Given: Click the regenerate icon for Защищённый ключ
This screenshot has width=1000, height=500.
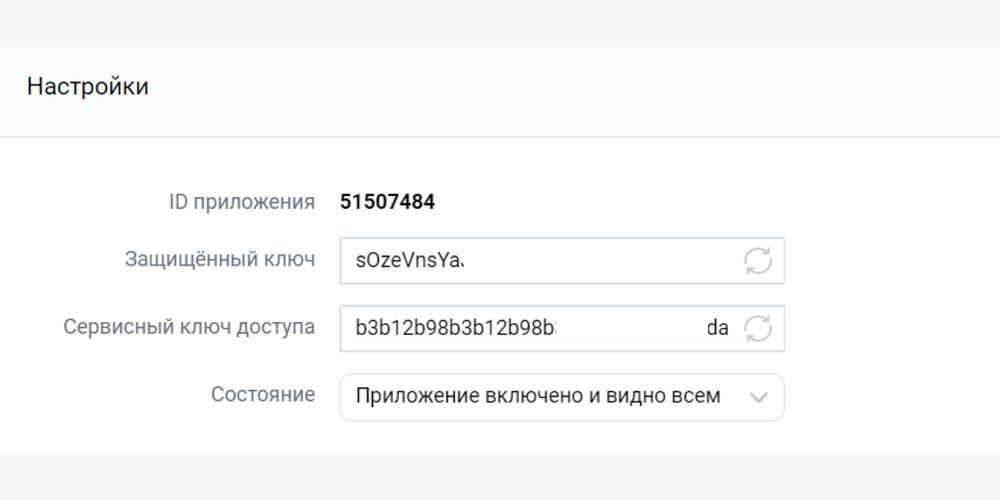Looking at the screenshot, I should [758, 261].
